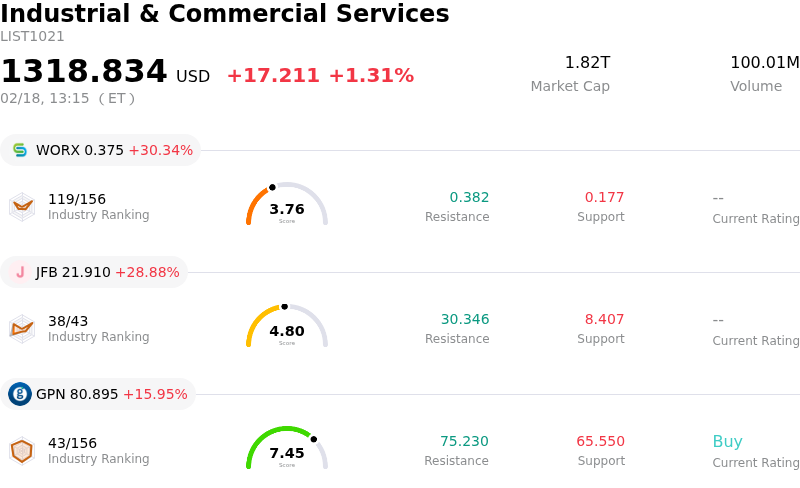Image resolution: width=800 pixels, height=488 pixels.
Task: Open the JFB 21.910 stock chip
Action: [95, 272]
